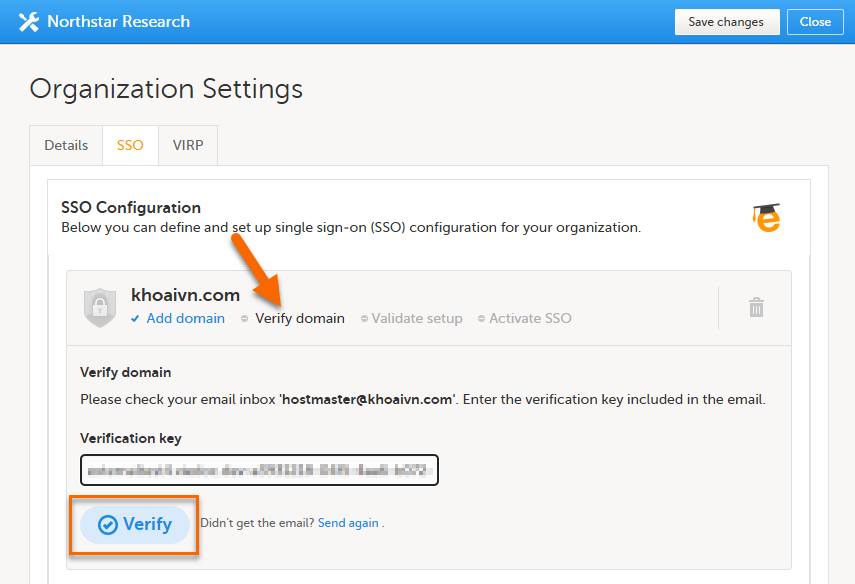The height and width of the screenshot is (584, 855).
Task: Click the checkmark beside Add domain
Action: [136, 319]
